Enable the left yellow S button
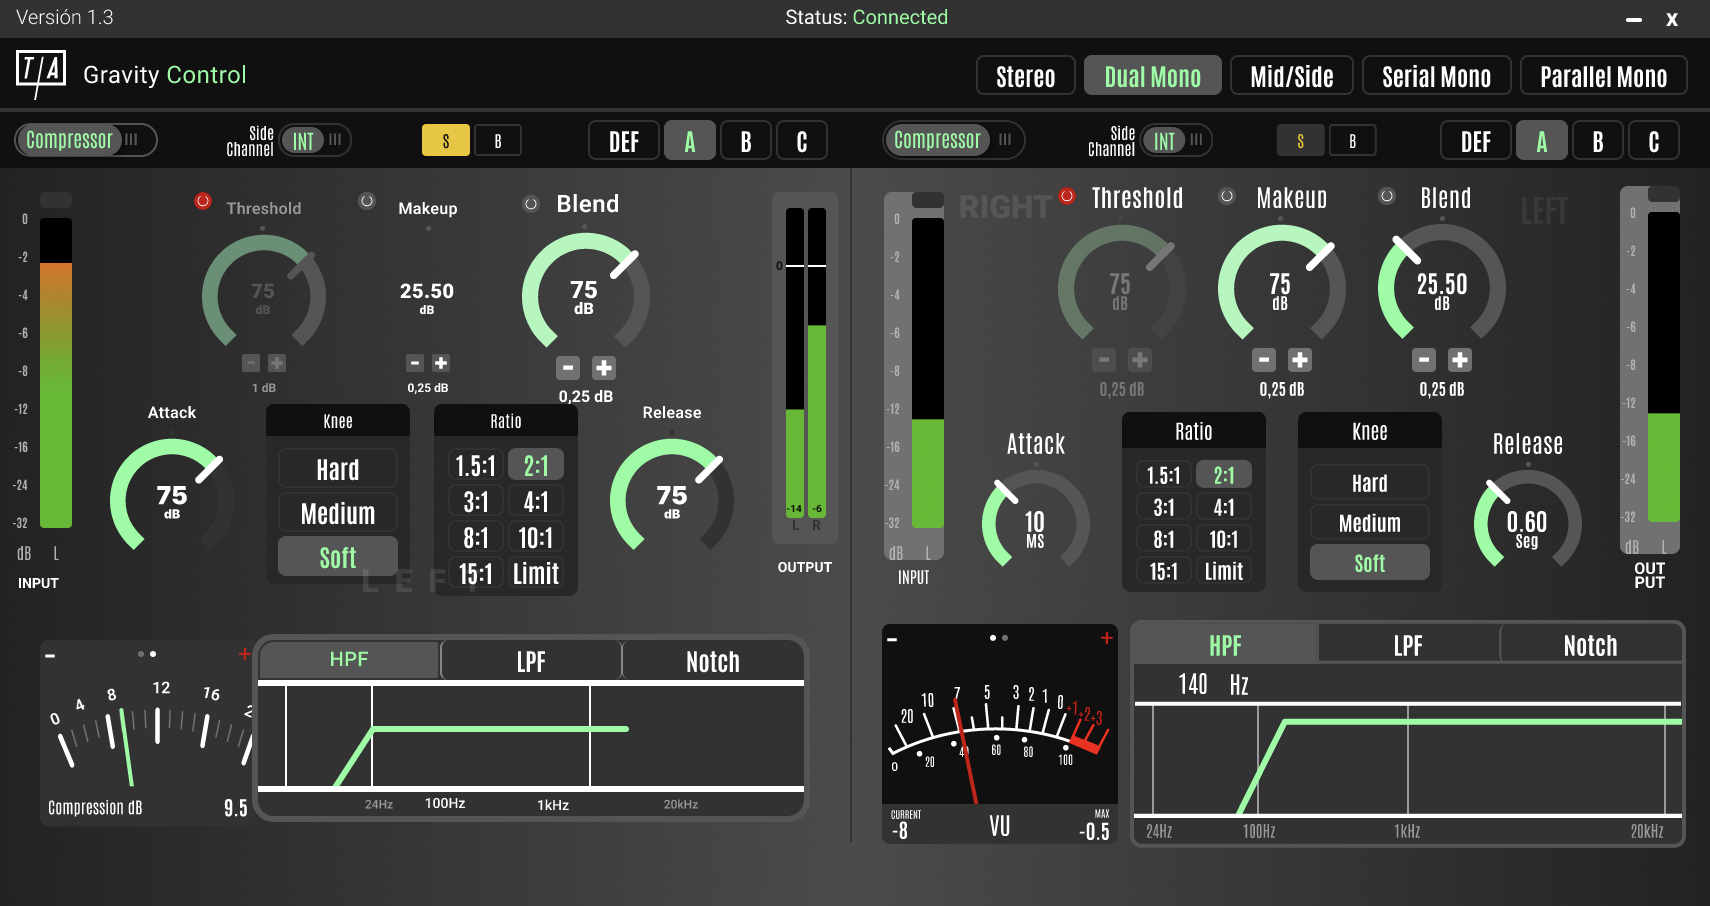The height and width of the screenshot is (906, 1710). pos(446,141)
